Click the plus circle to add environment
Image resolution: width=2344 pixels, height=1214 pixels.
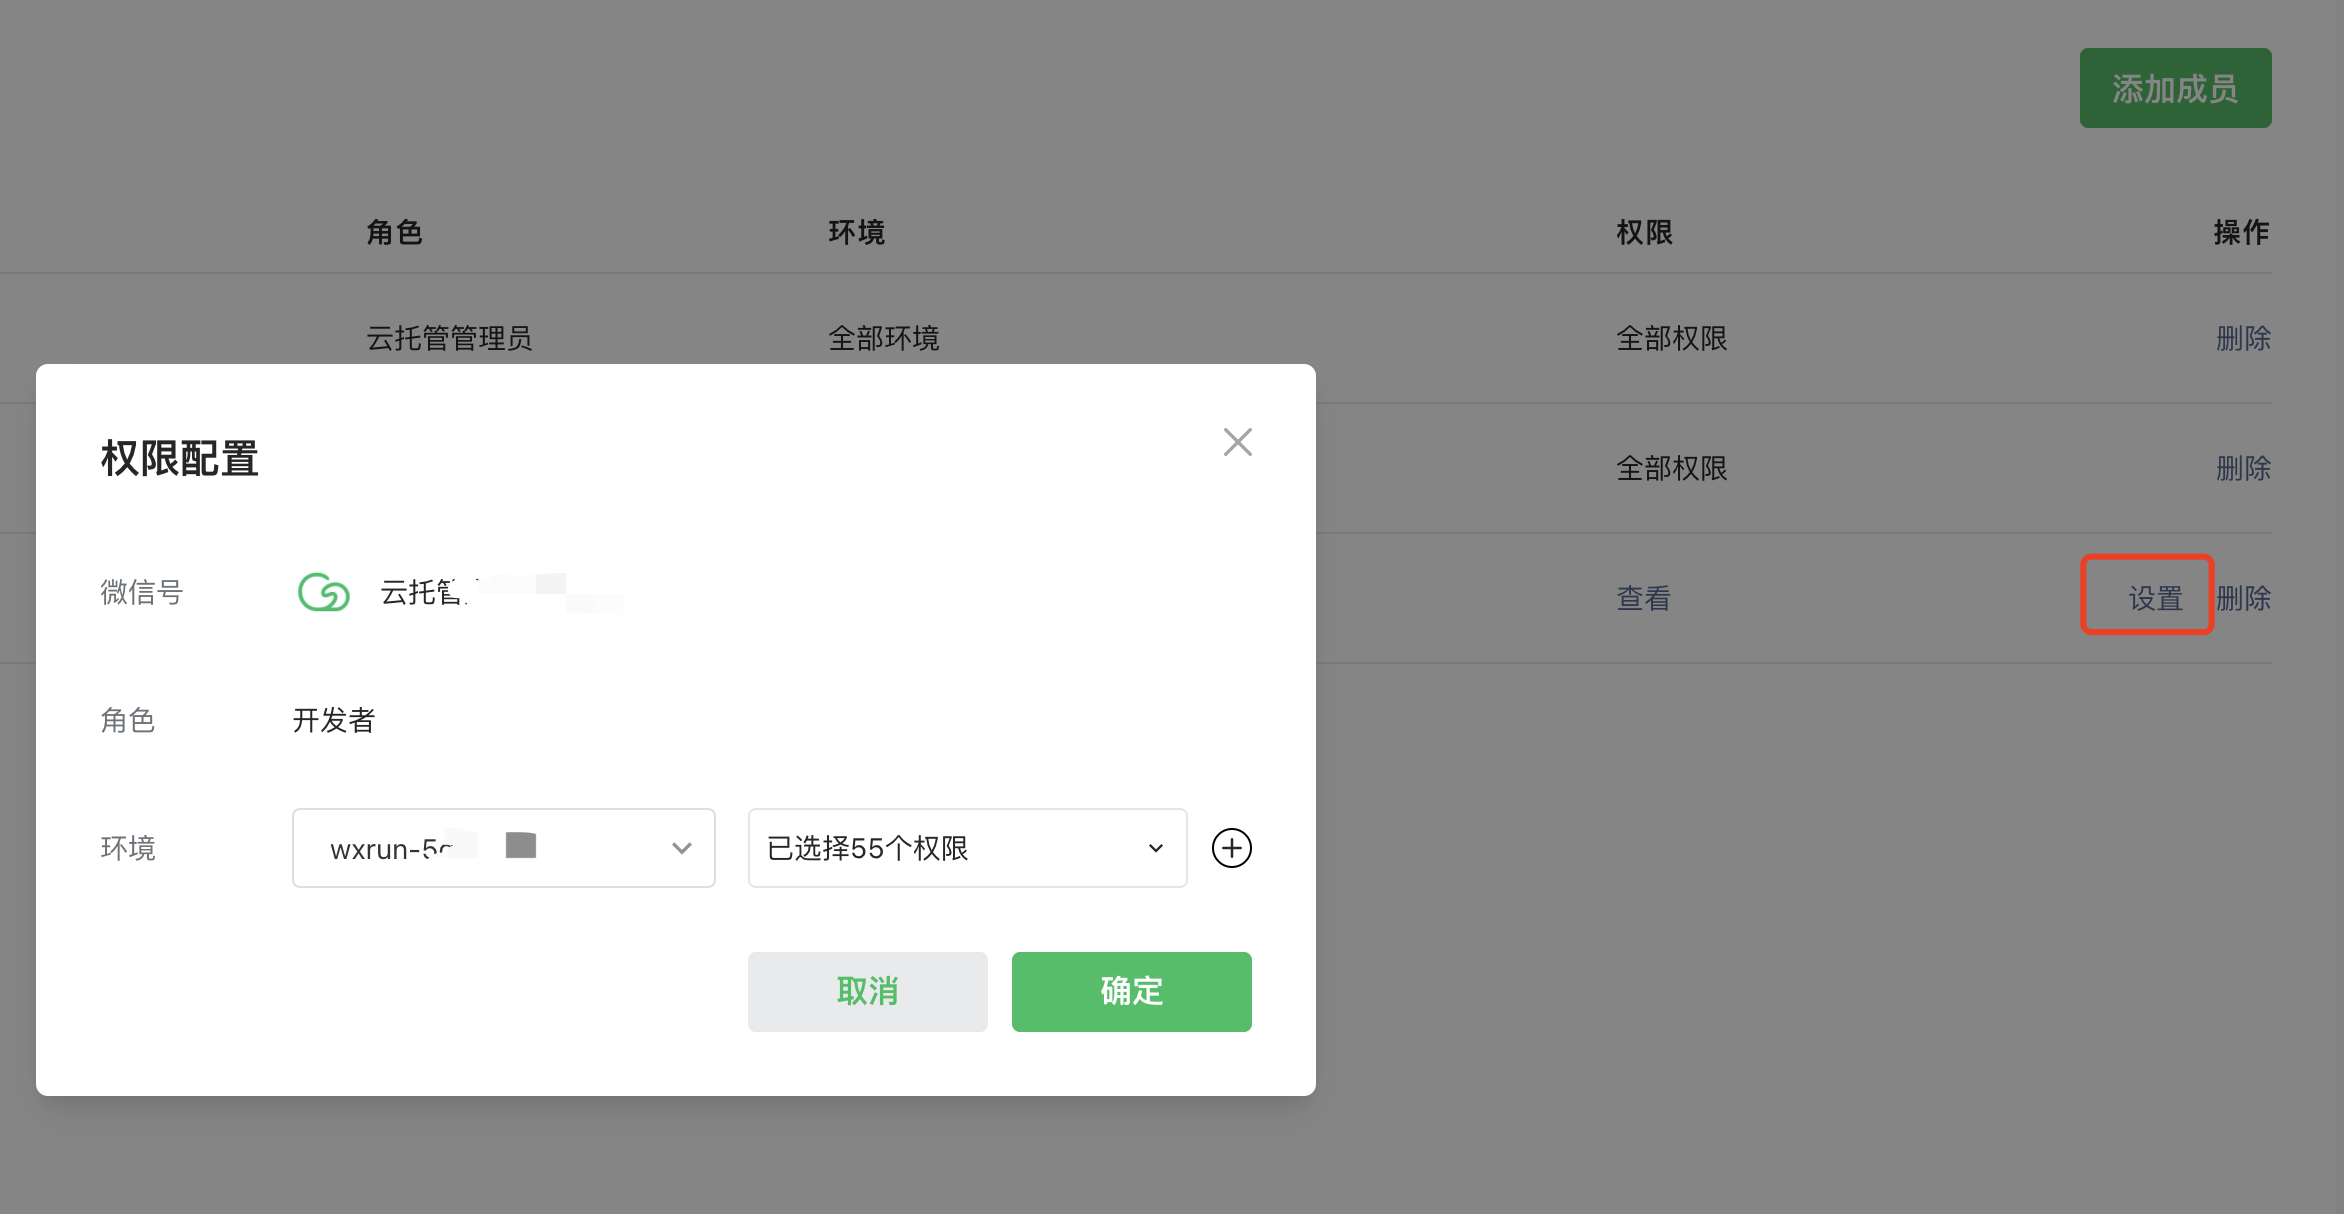click(1231, 848)
